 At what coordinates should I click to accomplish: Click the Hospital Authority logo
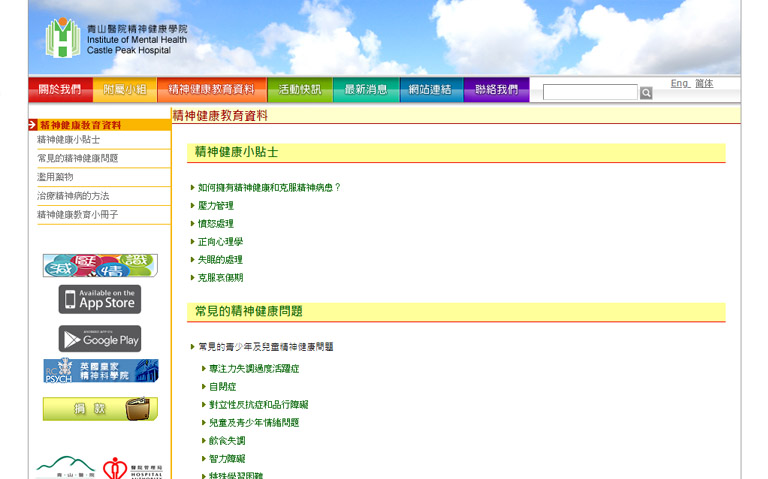click(132, 468)
